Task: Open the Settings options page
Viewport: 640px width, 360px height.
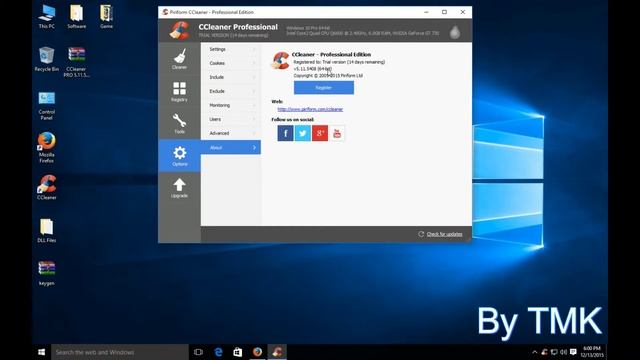Action: (231, 49)
